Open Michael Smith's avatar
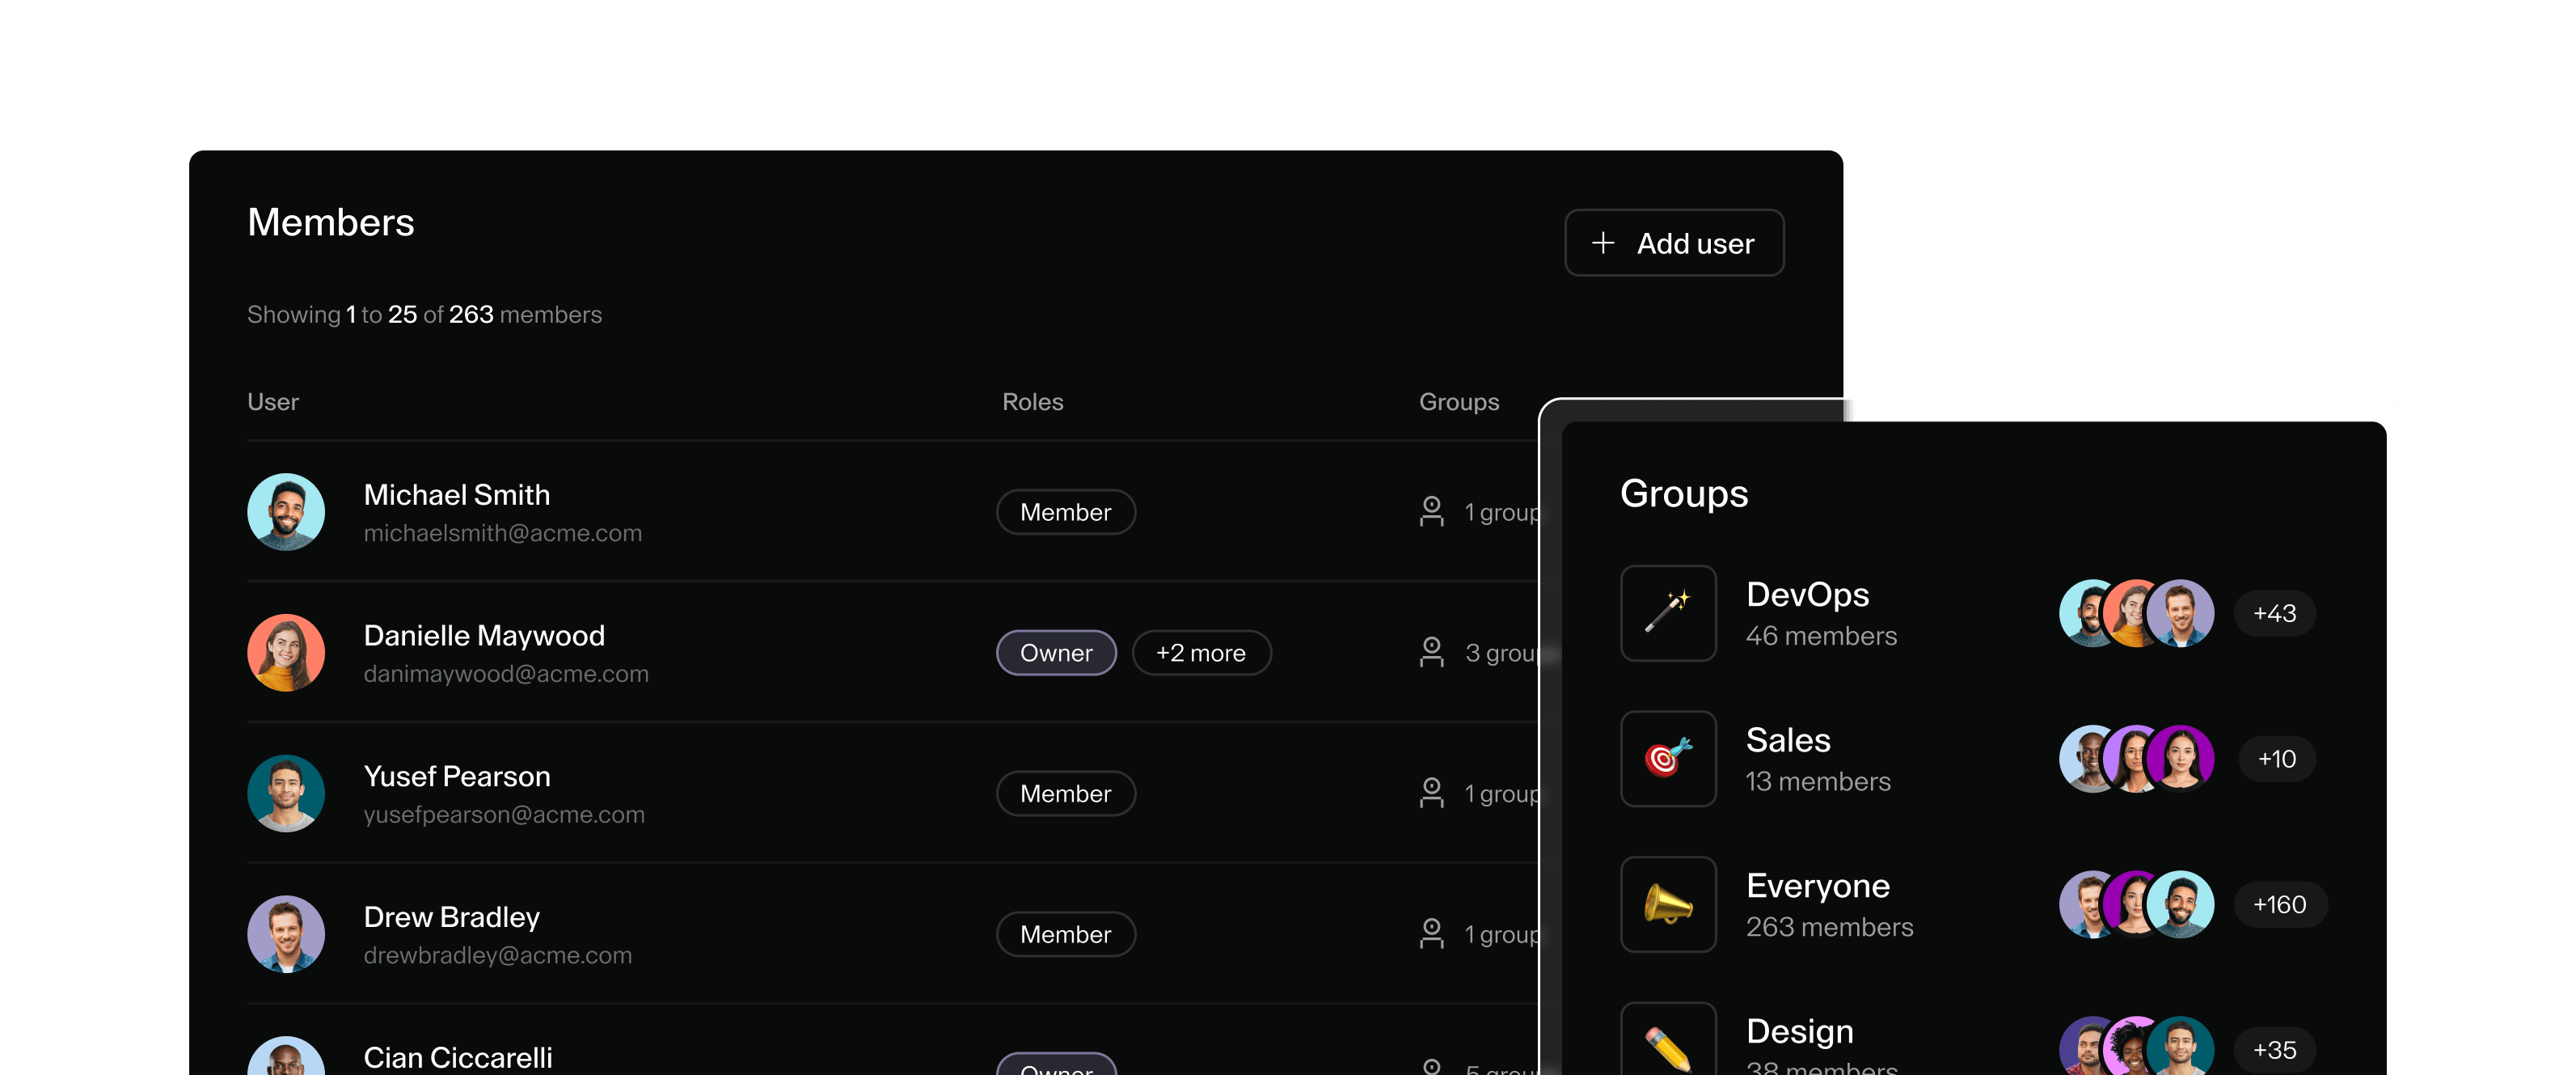This screenshot has height=1075, width=2576. (286, 512)
